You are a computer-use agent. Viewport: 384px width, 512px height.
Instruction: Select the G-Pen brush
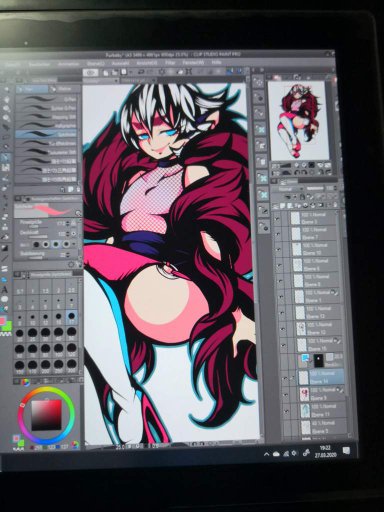(x=47, y=99)
